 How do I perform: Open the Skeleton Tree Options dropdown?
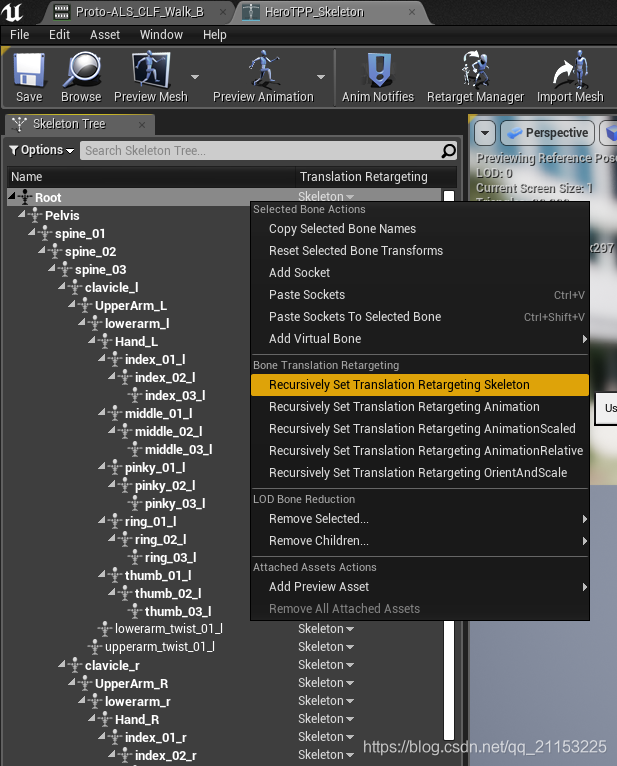(42, 150)
